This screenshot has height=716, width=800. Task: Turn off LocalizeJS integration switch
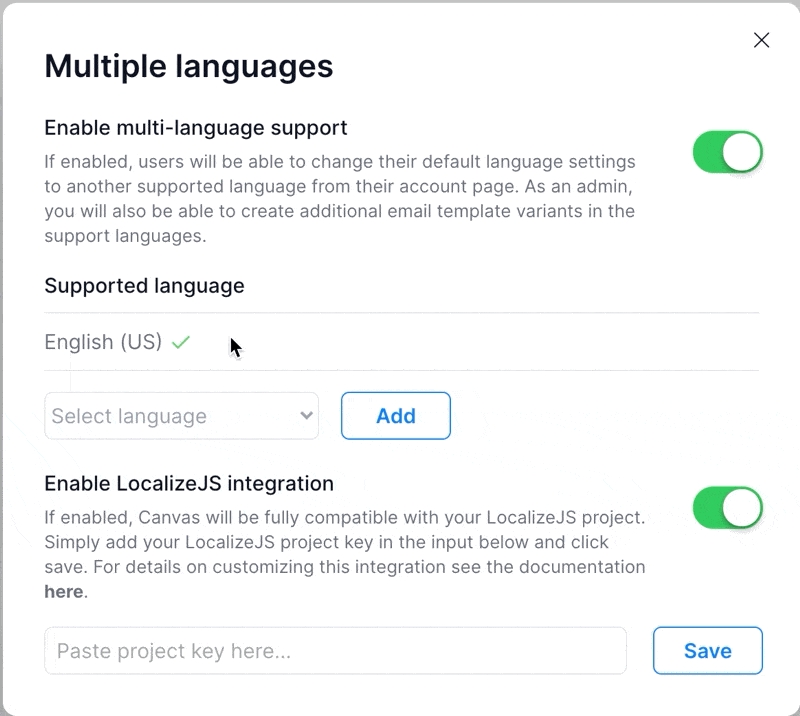click(727, 508)
